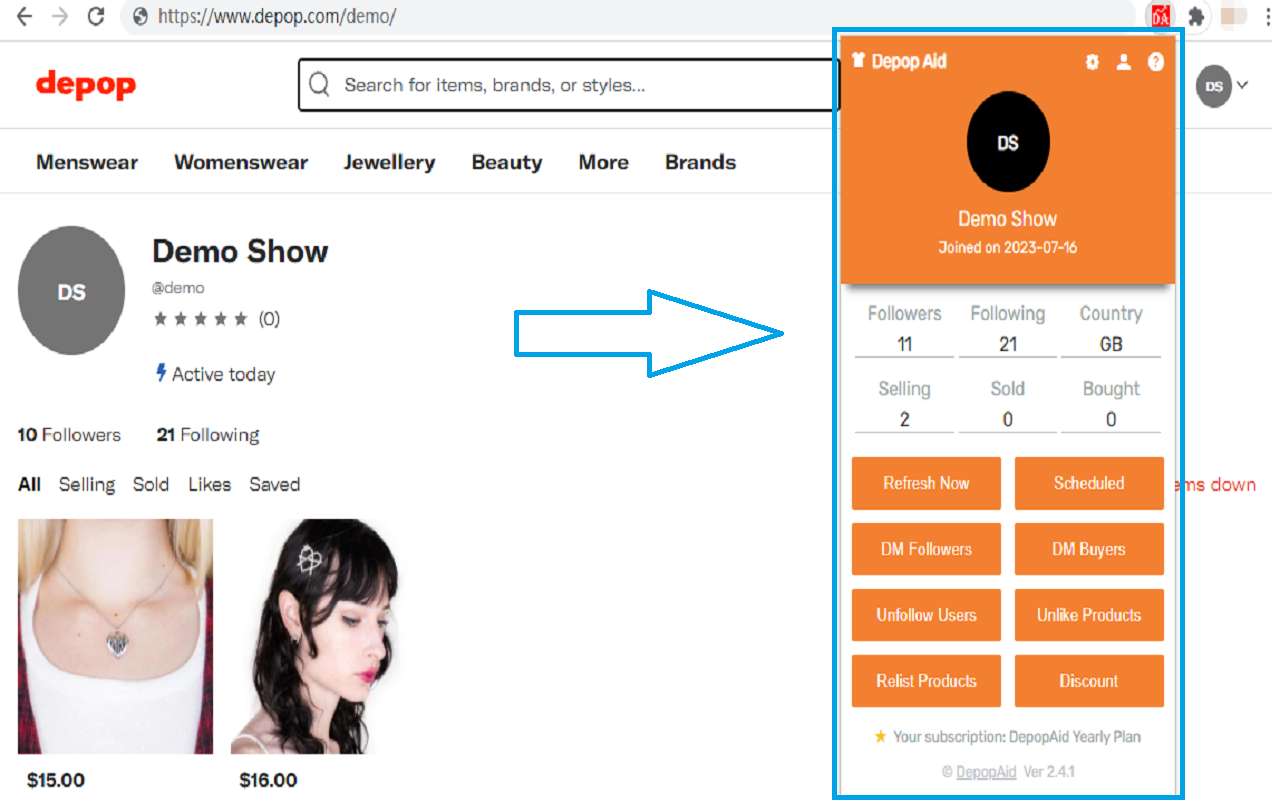1280x800 pixels.
Task: Click the browser back arrow
Action: point(24,16)
